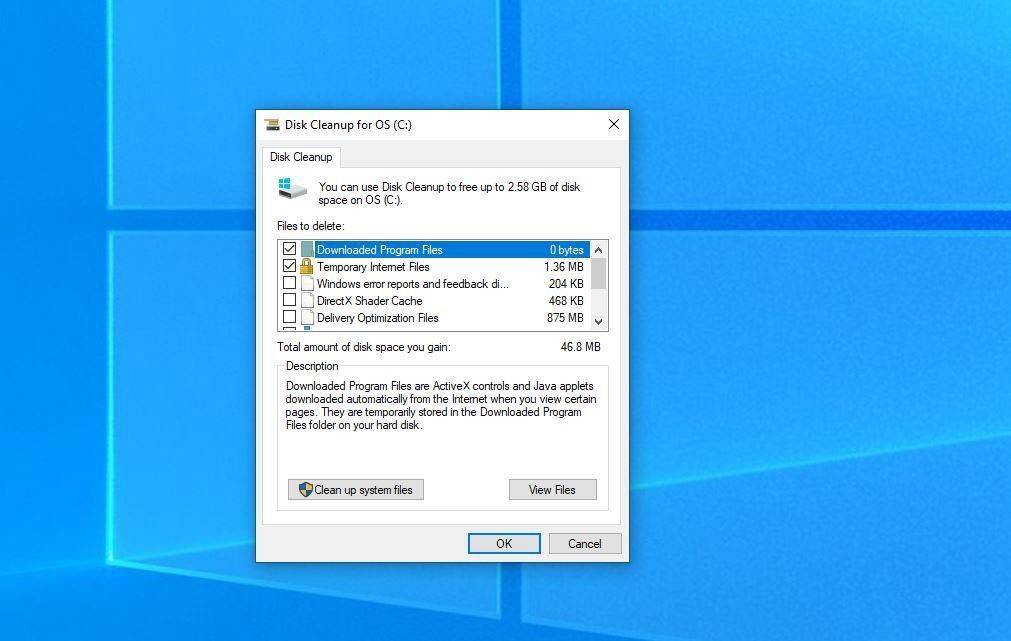This screenshot has width=1011, height=641.
Task: Select the Disk Cleanup tab
Action: (301, 157)
